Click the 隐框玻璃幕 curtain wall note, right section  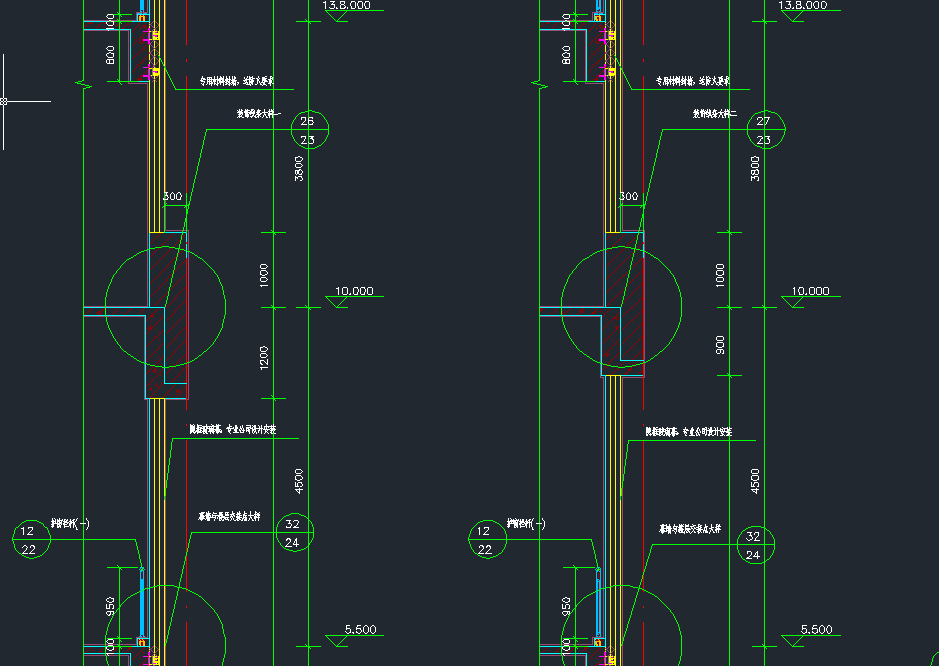pos(689,431)
